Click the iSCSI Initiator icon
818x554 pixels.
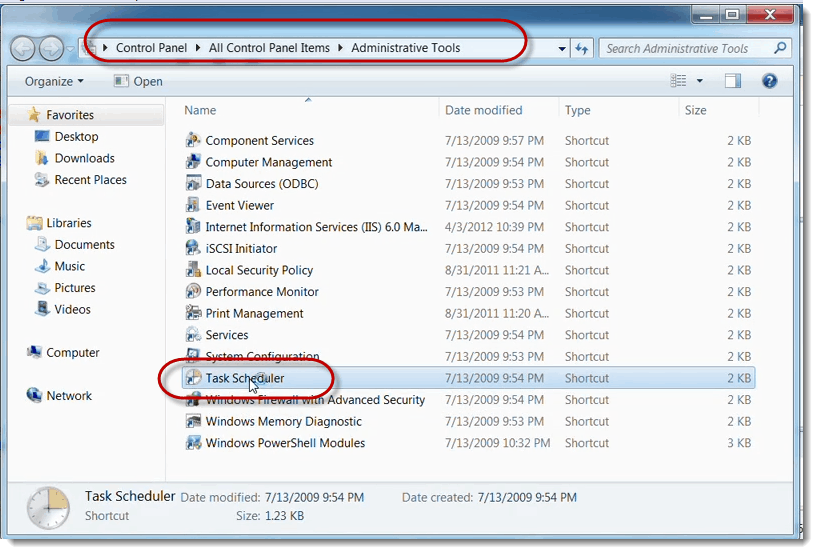pos(194,248)
